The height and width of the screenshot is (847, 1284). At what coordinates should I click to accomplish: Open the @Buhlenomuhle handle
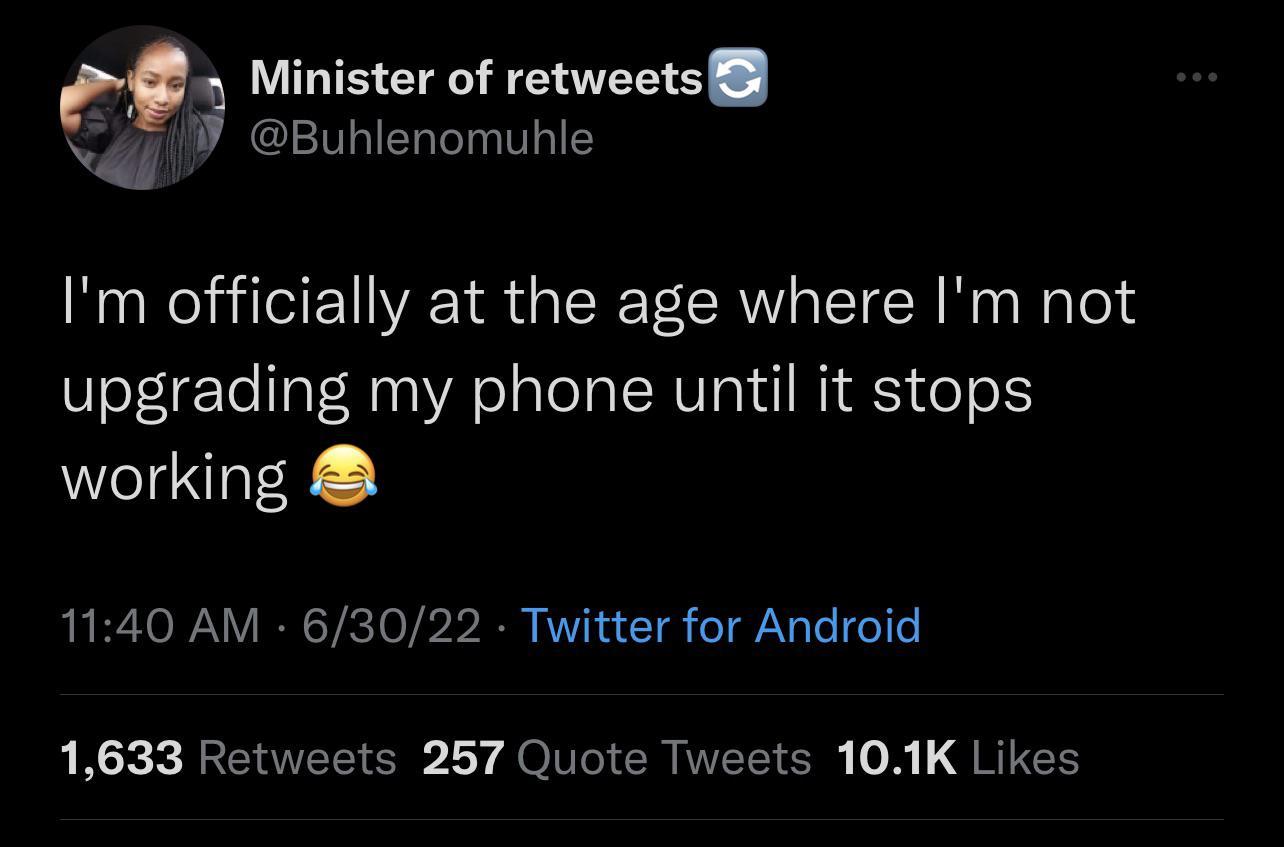pos(421,140)
